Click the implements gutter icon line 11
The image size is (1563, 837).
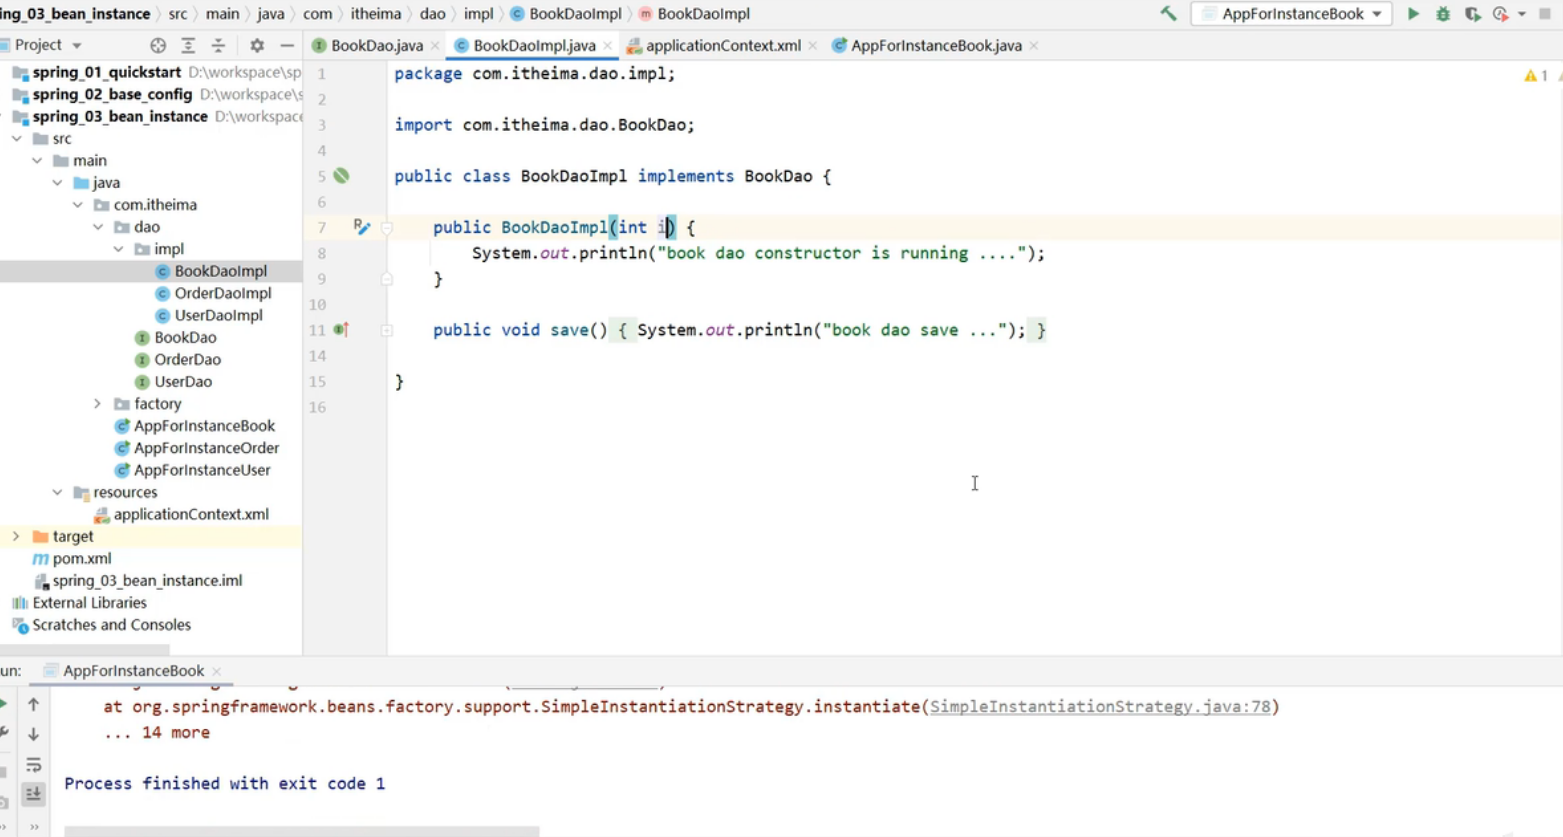tap(342, 329)
